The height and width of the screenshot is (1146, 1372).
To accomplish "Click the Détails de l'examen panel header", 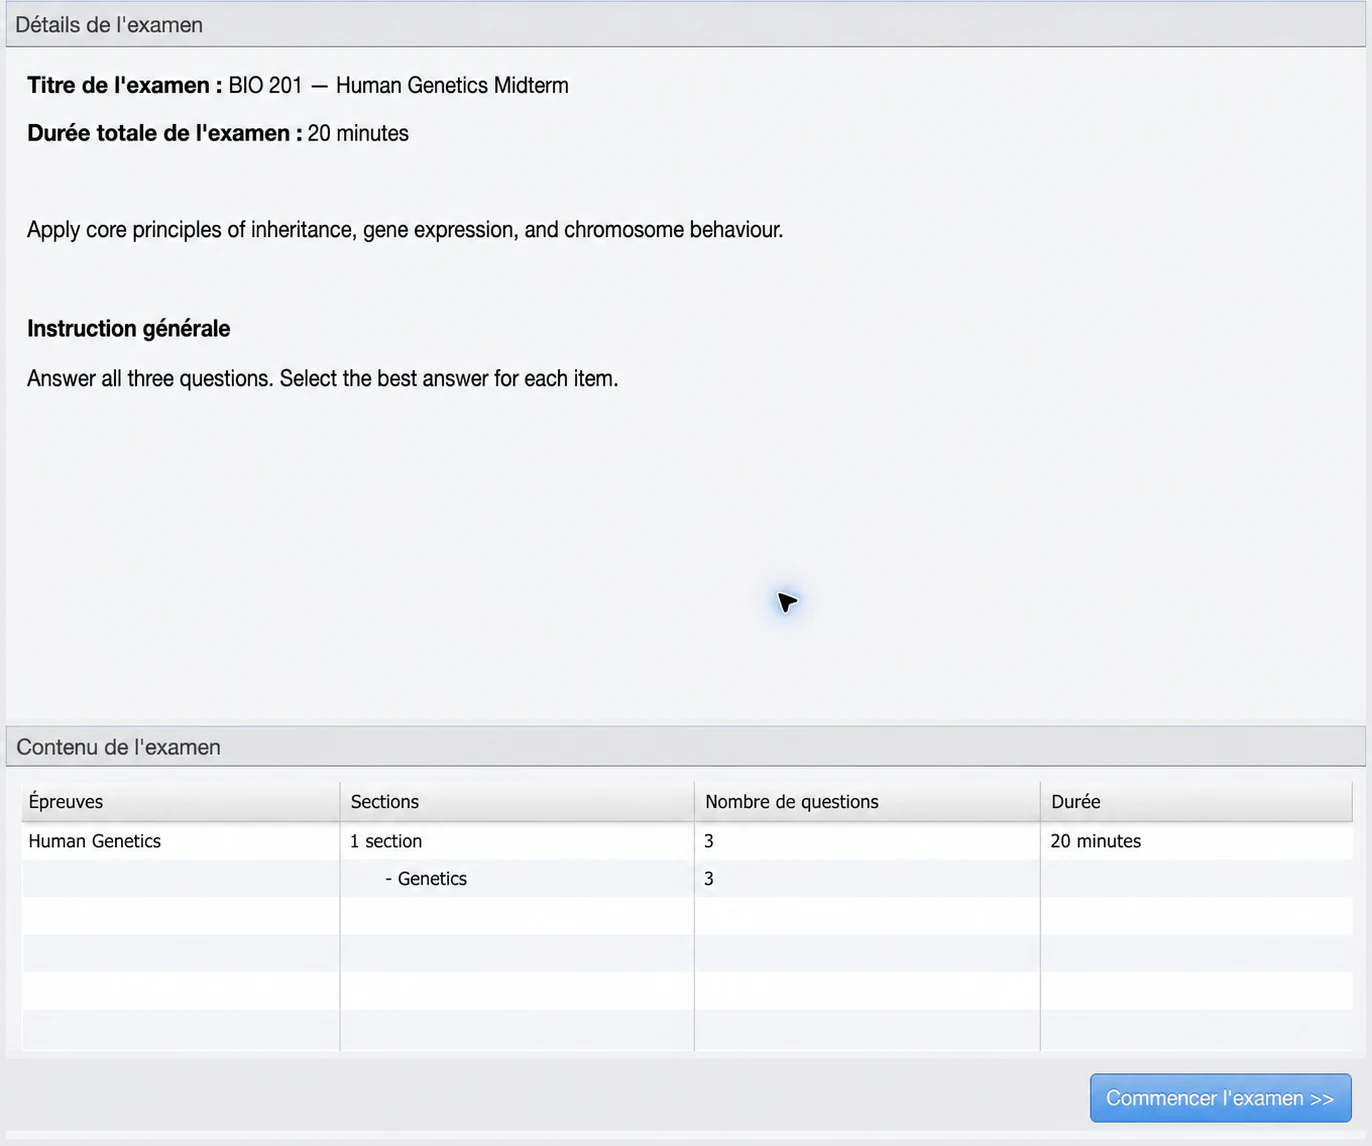I will 686,25.
